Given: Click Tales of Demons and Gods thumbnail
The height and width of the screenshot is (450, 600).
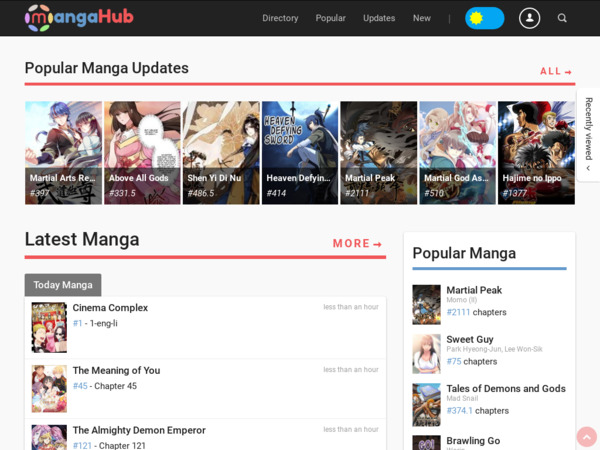Looking at the screenshot, I should click(426, 405).
